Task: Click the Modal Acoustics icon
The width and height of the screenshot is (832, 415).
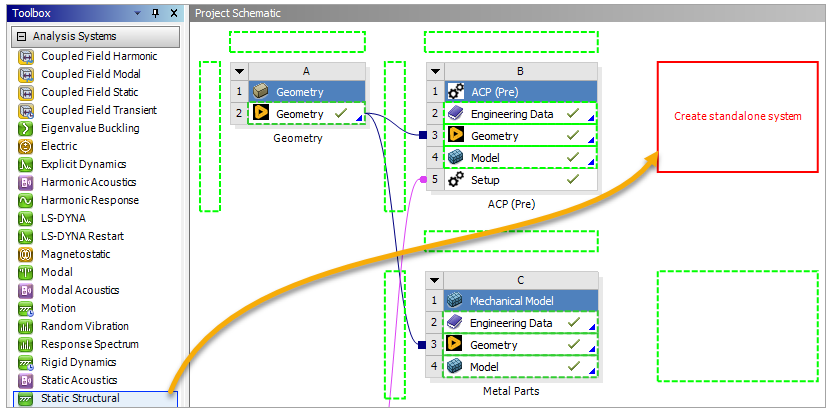Action: (25, 290)
